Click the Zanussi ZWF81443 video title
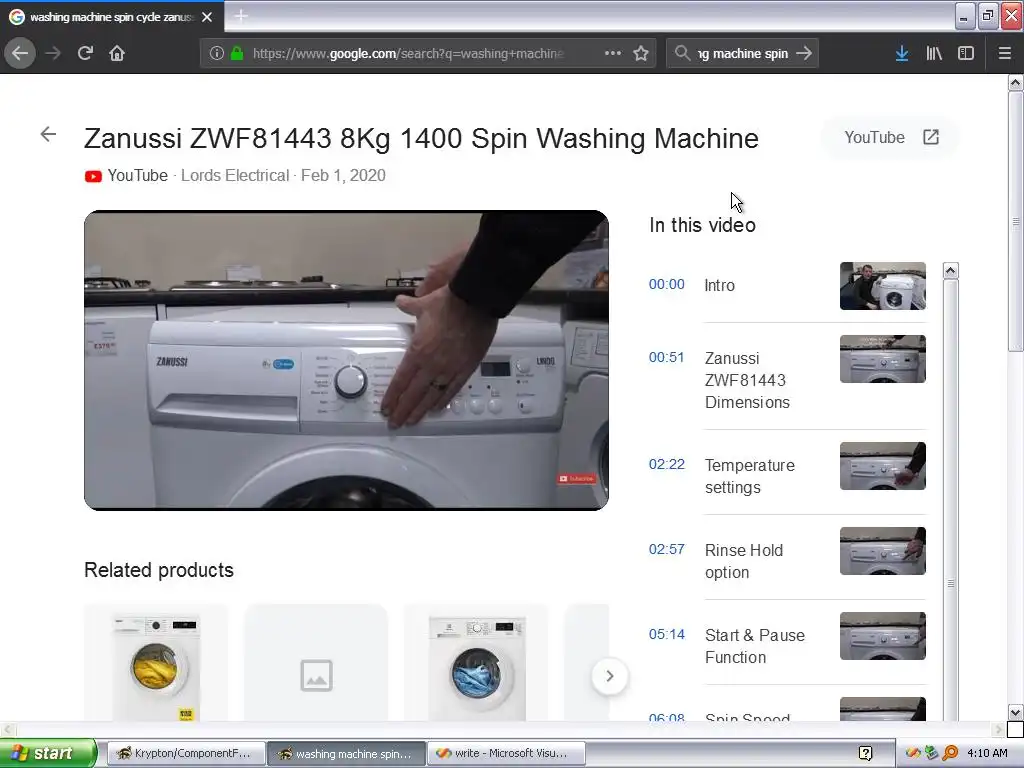Screen dimensions: 1024x768 click(421, 138)
